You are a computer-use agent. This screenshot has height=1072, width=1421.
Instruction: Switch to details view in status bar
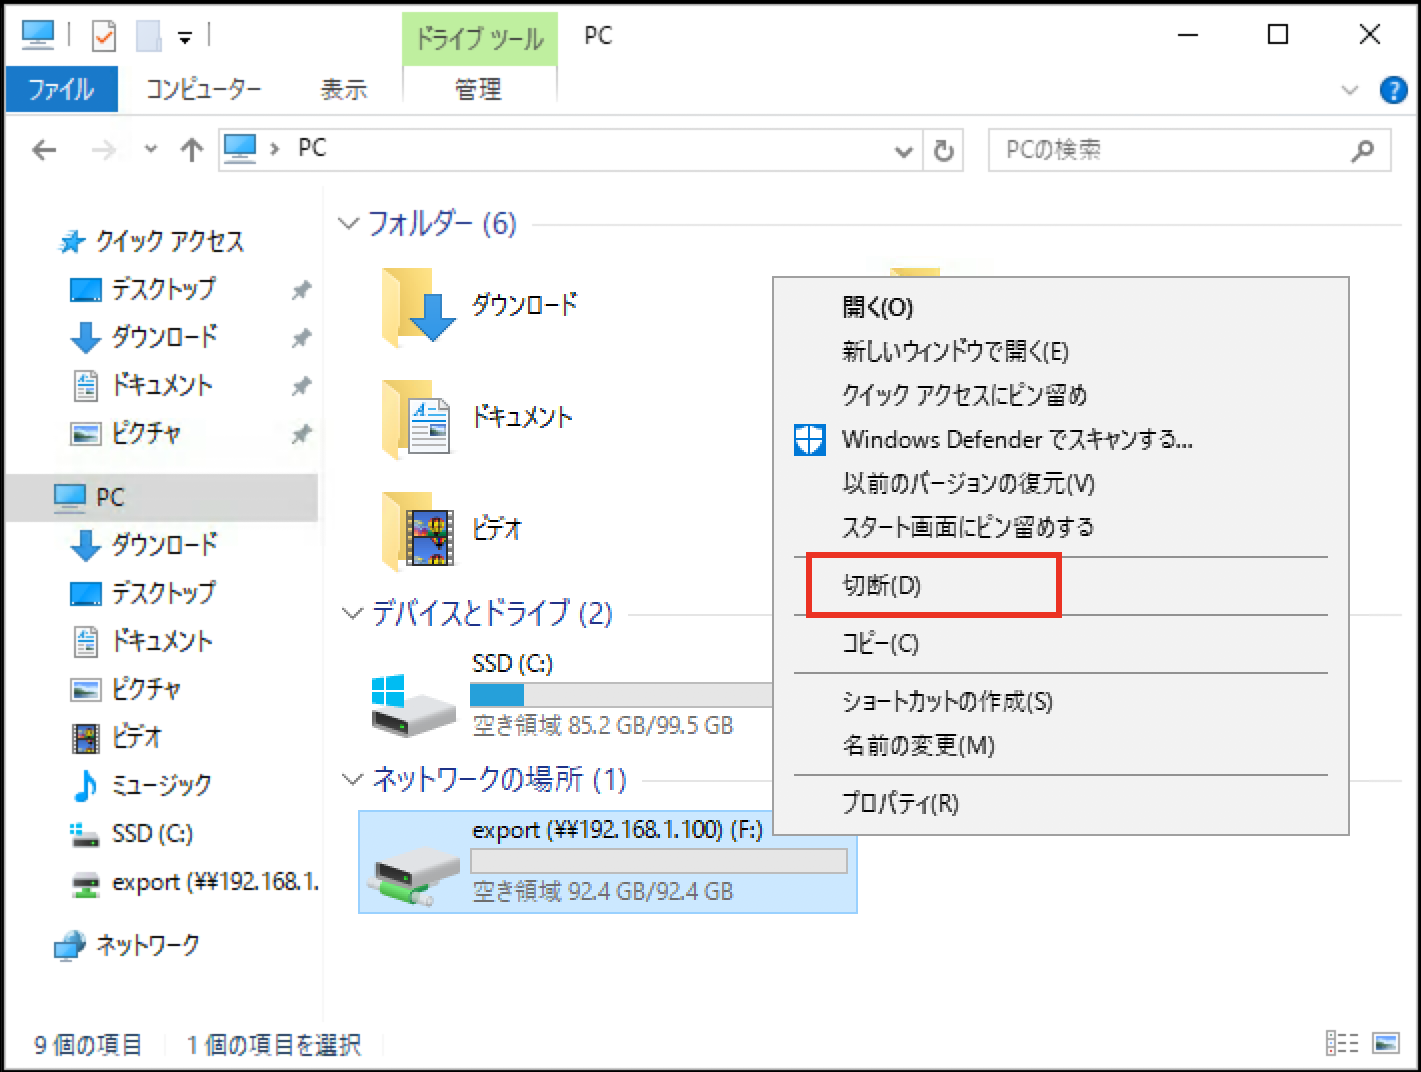[x=1341, y=1043]
